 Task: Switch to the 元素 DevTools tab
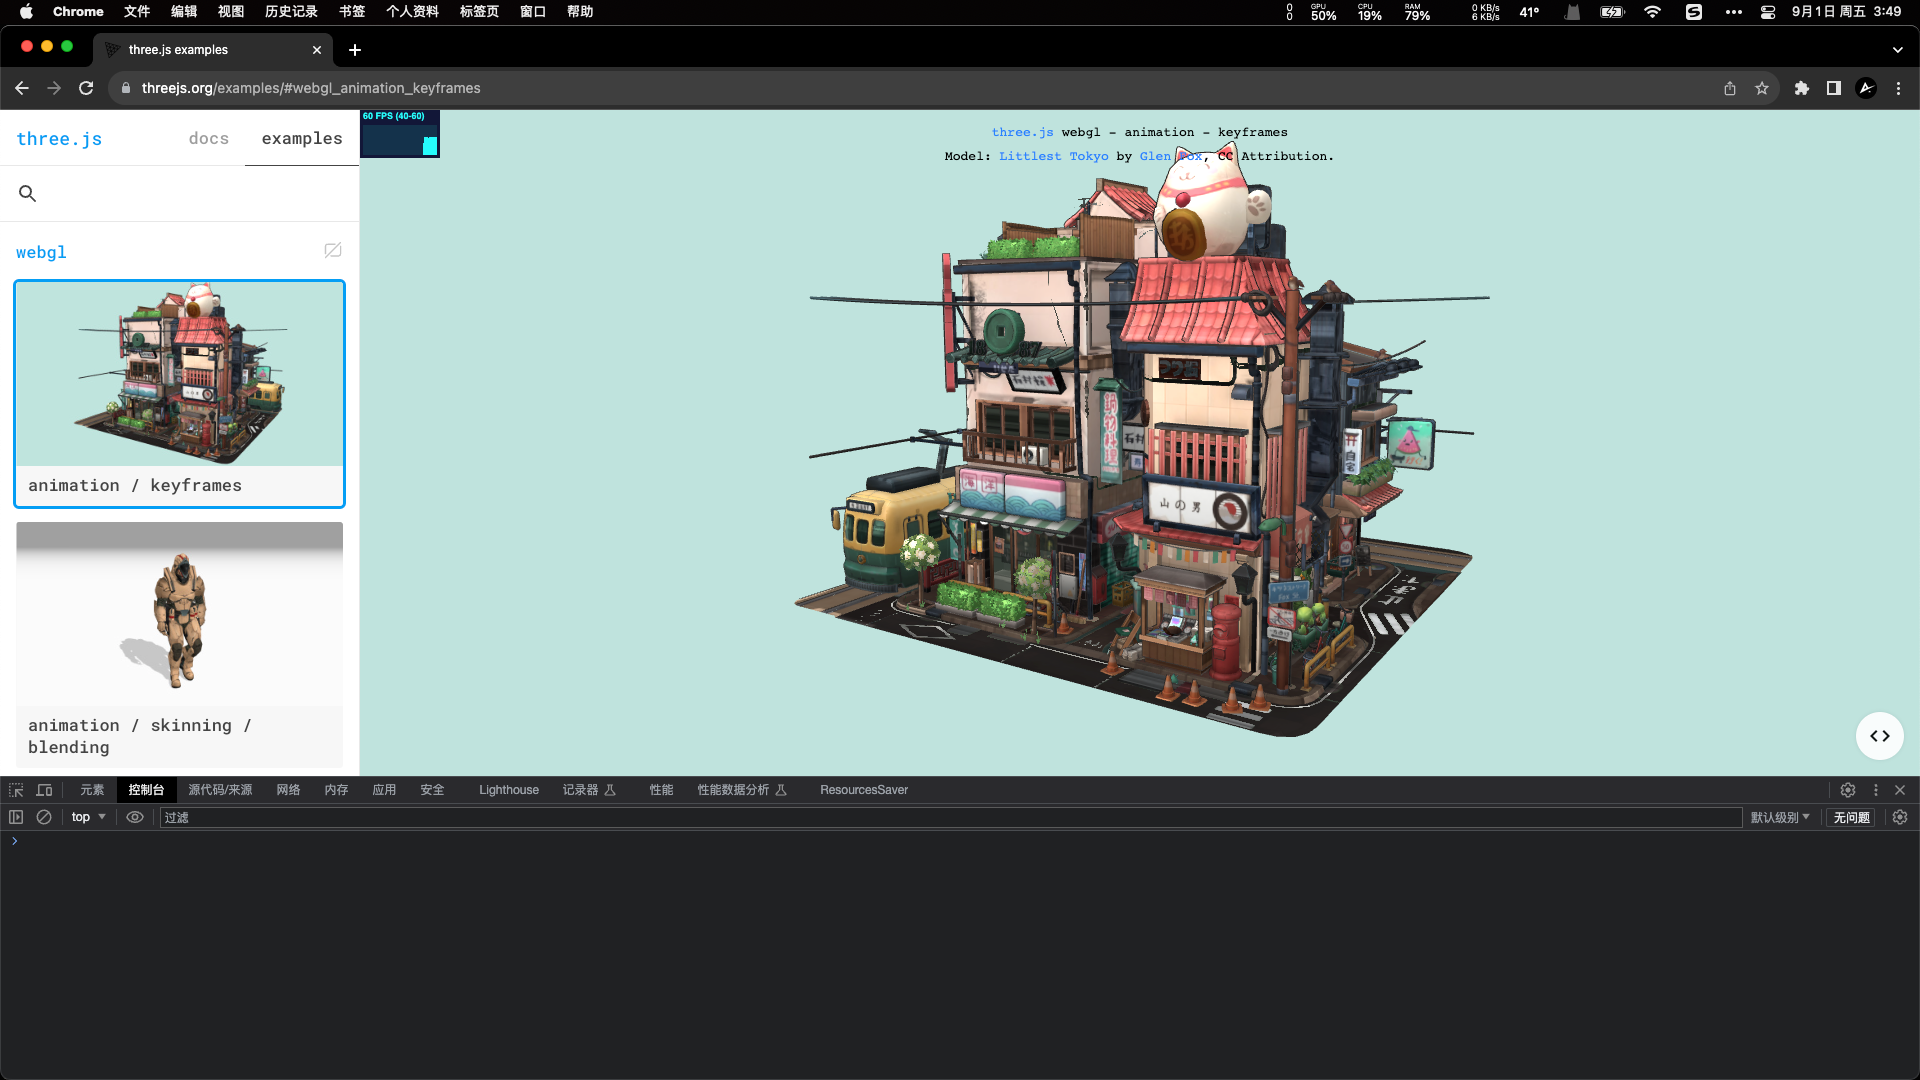(92, 790)
